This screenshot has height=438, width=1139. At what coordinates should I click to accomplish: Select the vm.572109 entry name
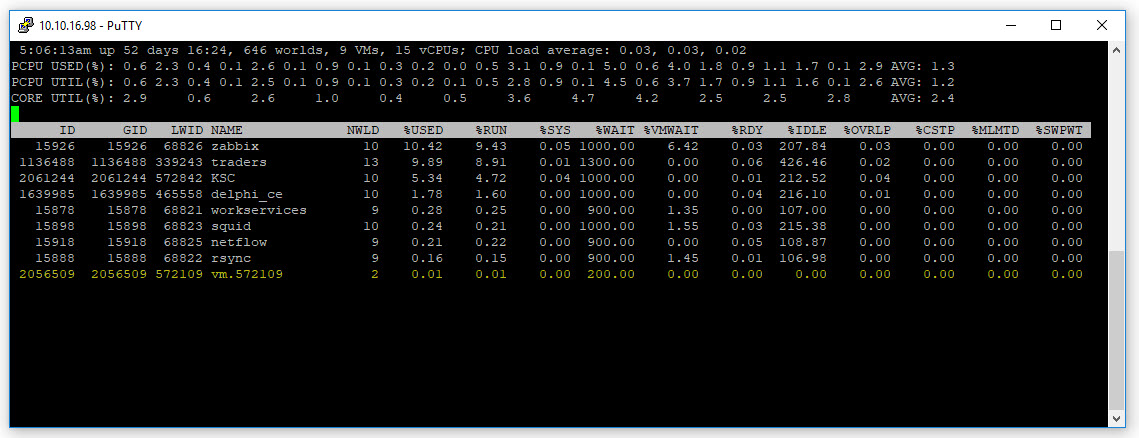(247, 274)
